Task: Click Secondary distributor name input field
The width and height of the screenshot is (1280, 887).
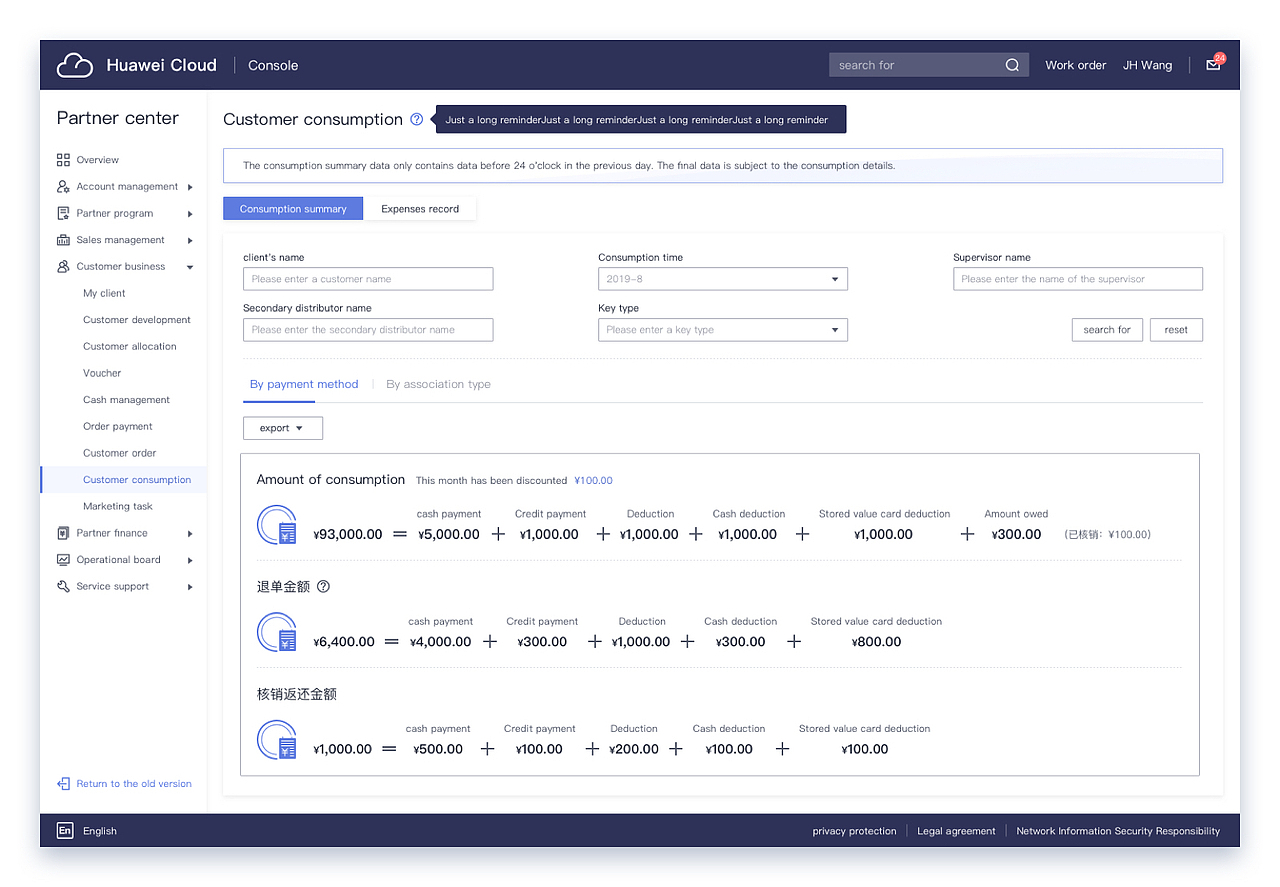Action: pos(368,330)
